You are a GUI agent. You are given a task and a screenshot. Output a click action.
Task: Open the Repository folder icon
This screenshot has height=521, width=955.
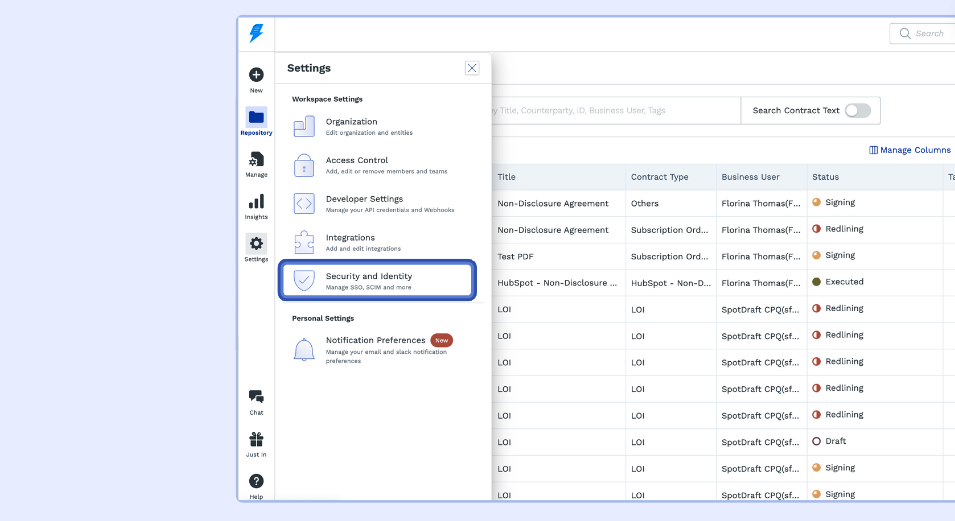[256, 117]
